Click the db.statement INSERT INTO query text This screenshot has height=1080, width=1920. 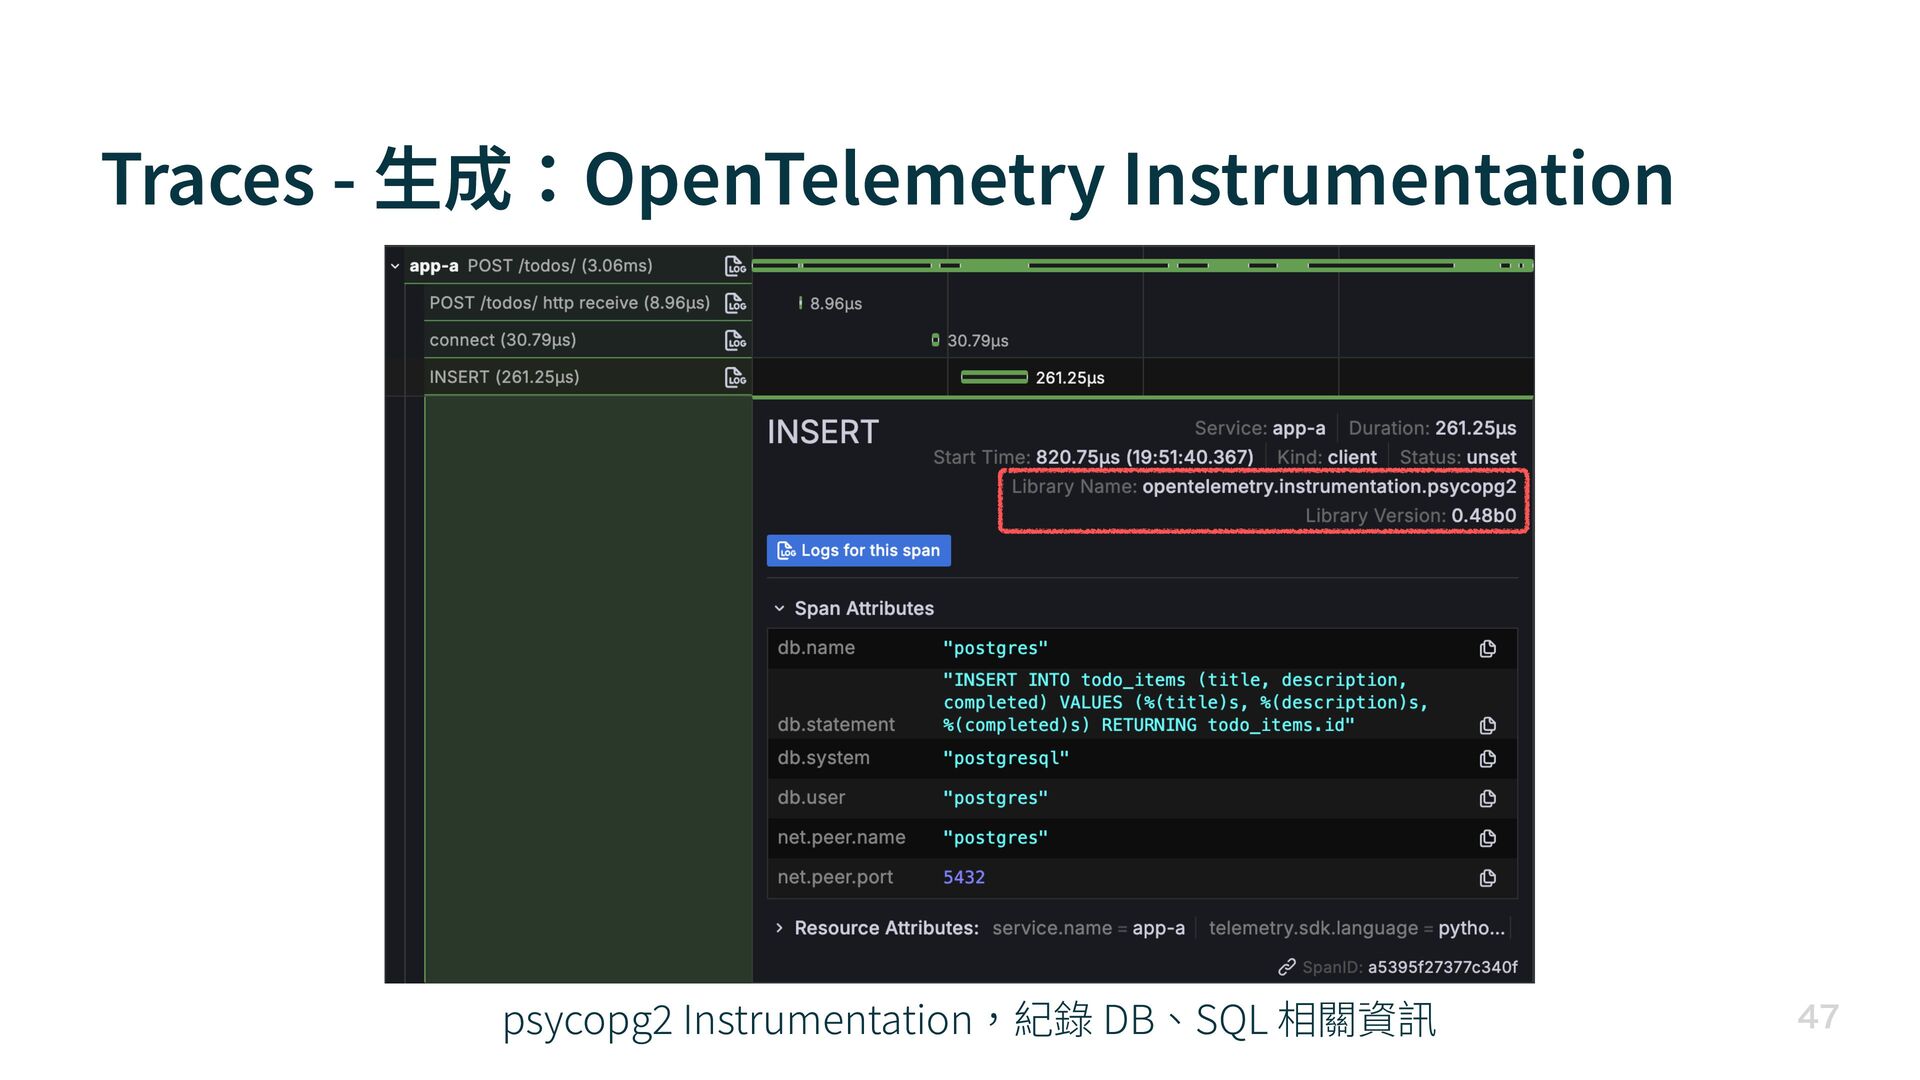pyautogui.click(x=1185, y=702)
